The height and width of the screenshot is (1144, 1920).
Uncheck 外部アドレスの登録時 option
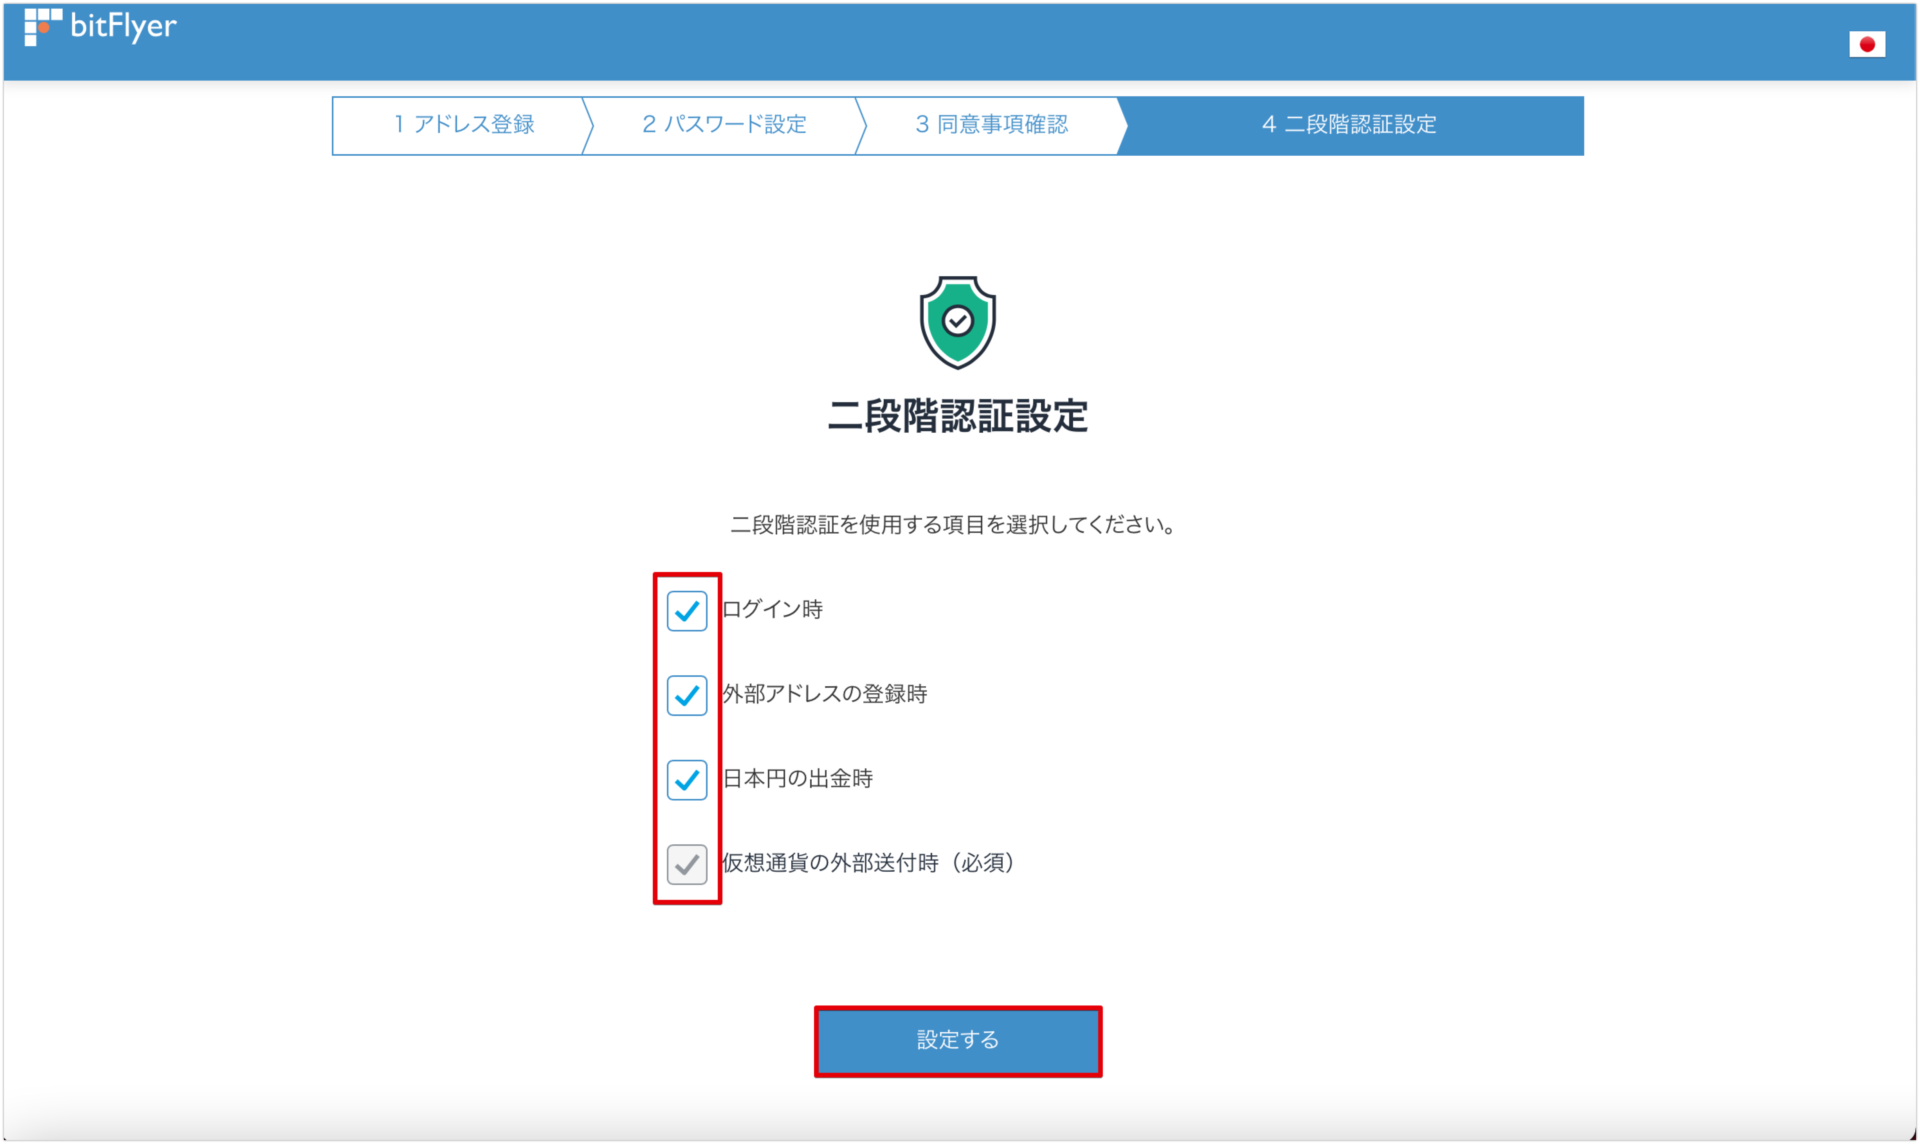pyautogui.click(x=686, y=696)
